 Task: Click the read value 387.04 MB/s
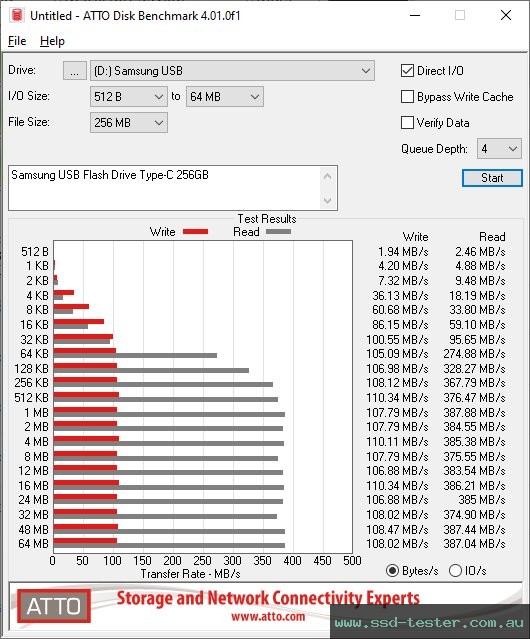[x=474, y=544]
